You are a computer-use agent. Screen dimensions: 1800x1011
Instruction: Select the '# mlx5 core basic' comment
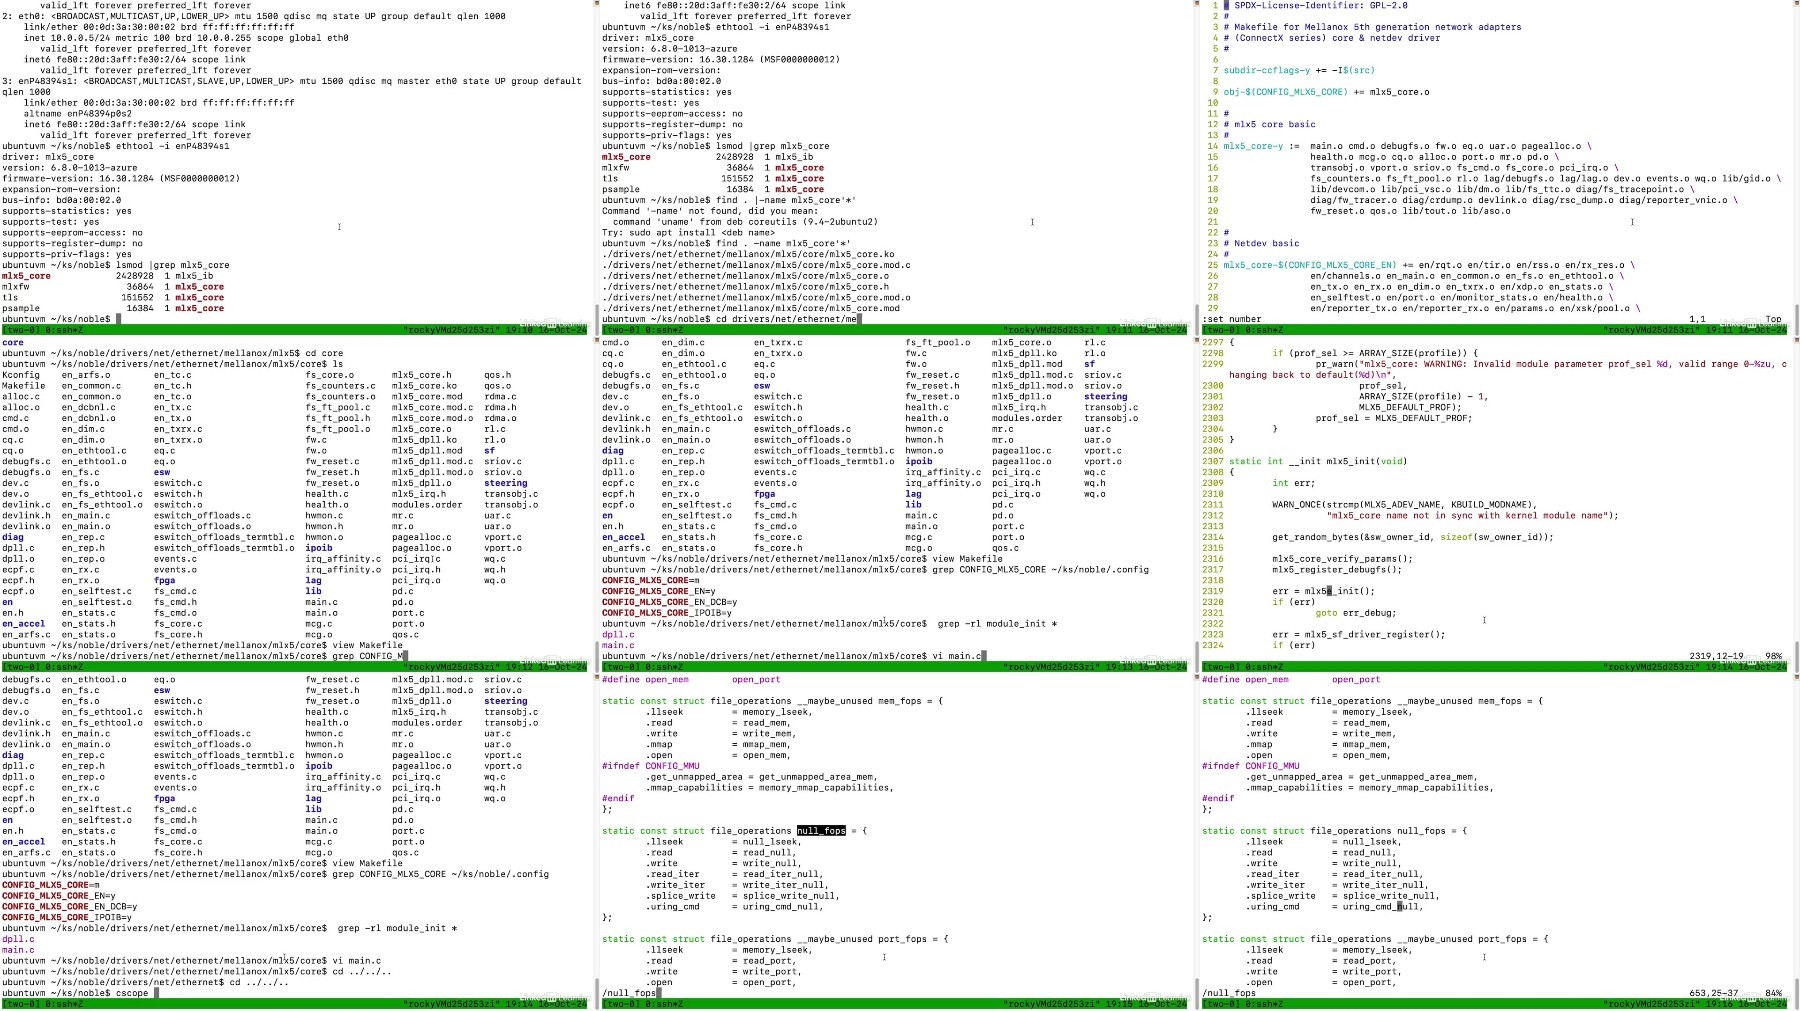(x=1269, y=124)
